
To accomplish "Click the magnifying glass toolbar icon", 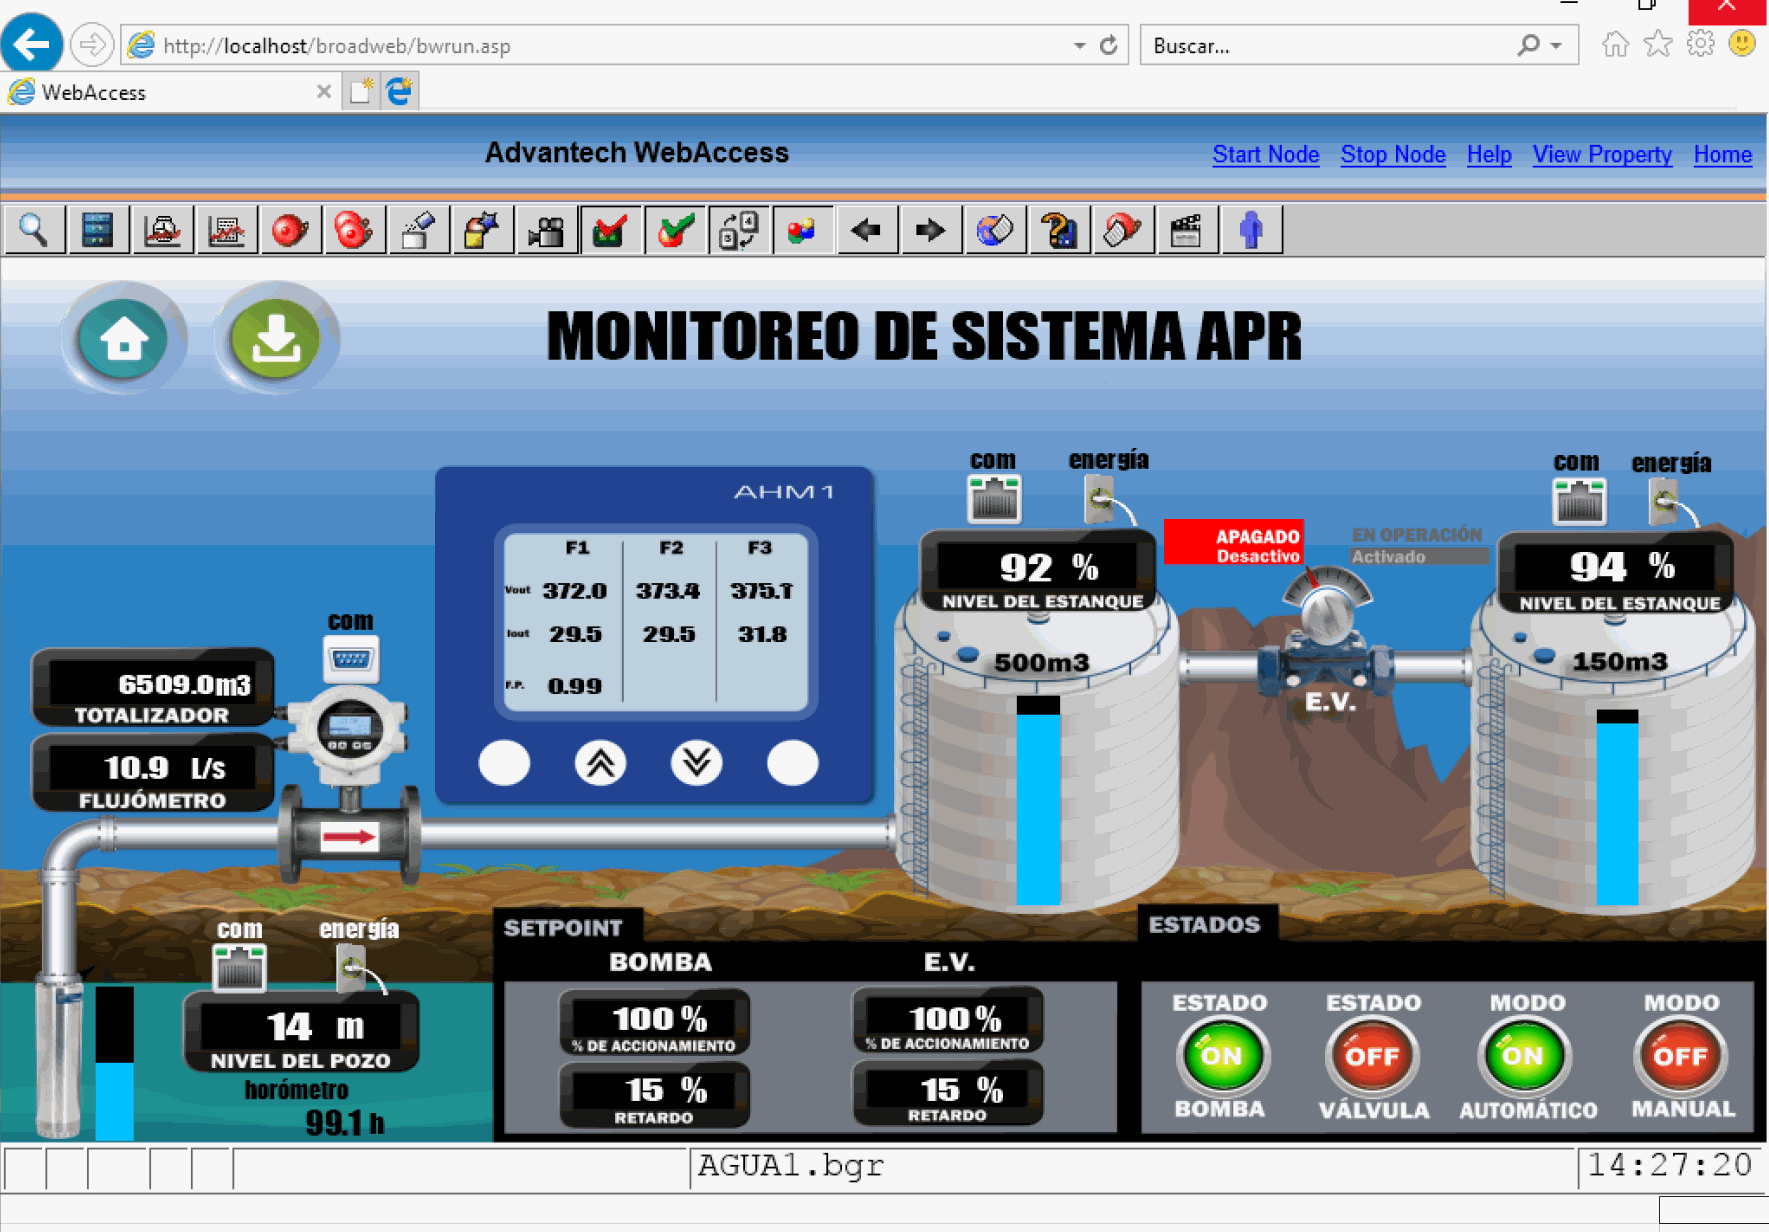I will [x=34, y=230].
